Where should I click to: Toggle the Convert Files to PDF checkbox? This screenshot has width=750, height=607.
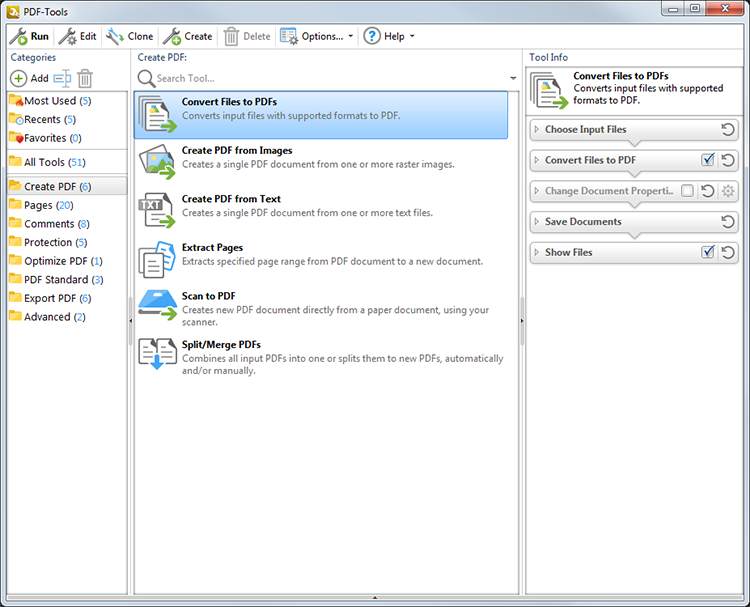[x=707, y=159]
